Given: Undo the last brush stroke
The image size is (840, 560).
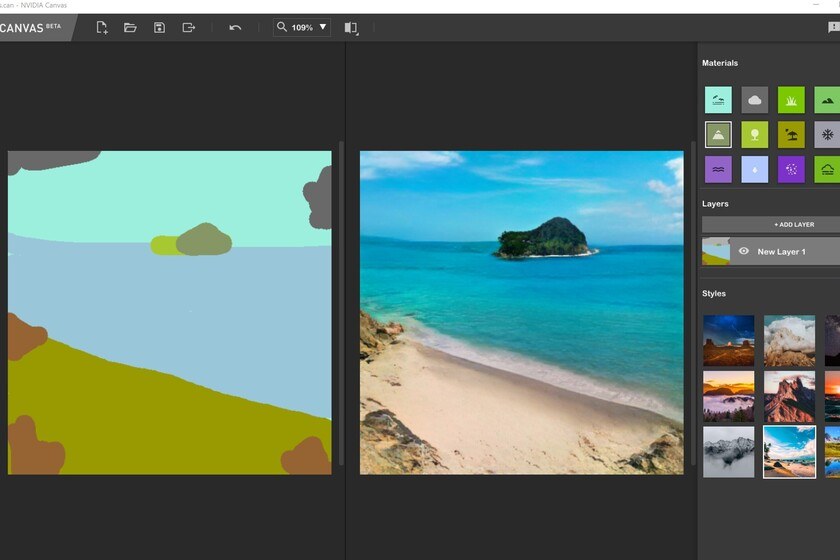Looking at the screenshot, I should tap(235, 28).
